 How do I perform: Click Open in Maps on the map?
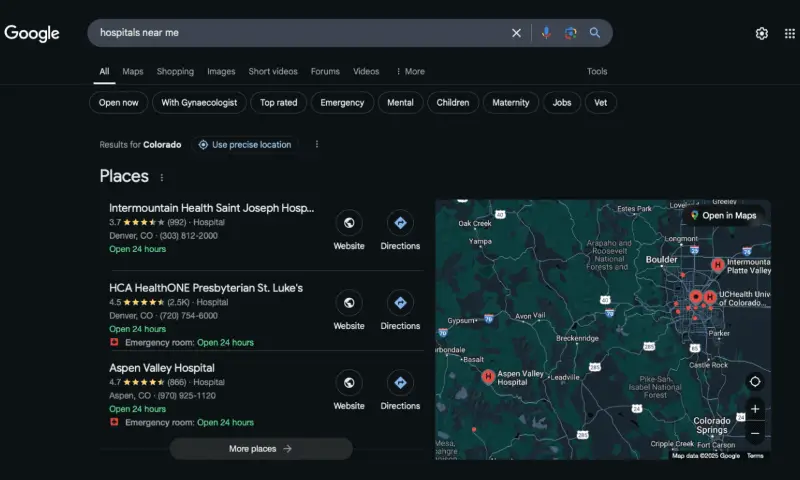(x=723, y=216)
